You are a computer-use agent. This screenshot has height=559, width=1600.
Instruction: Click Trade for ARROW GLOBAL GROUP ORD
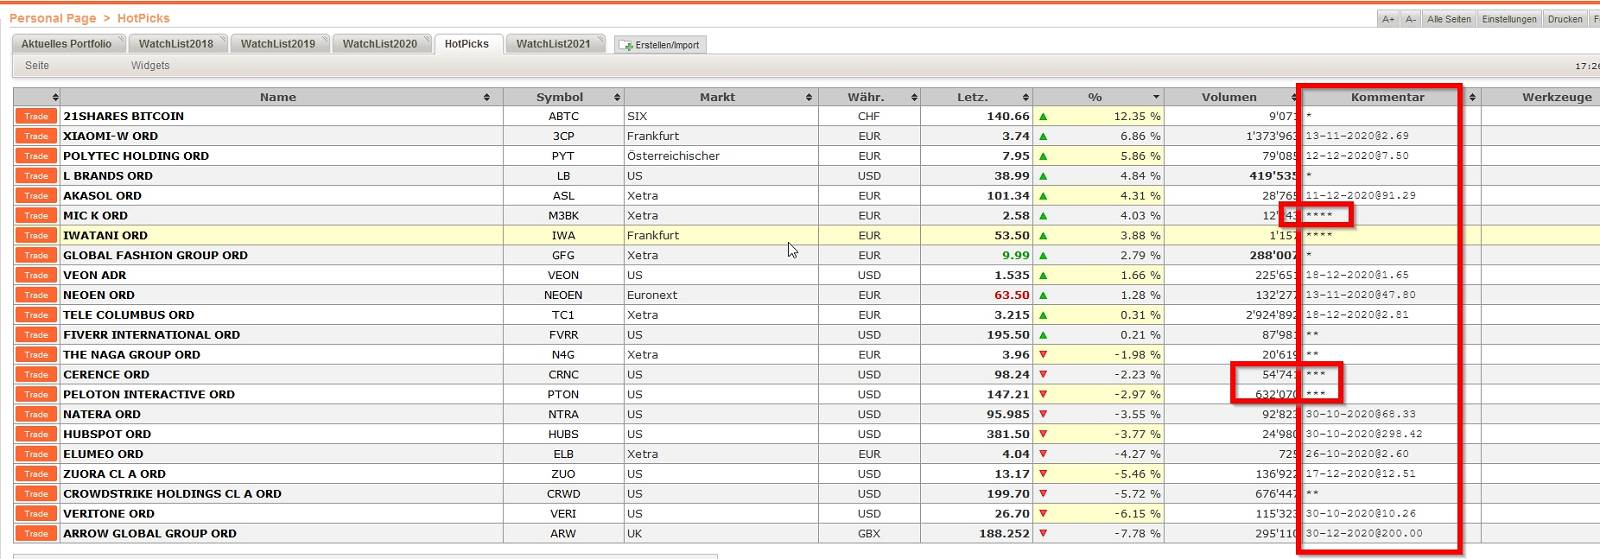(x=36, y=533)
